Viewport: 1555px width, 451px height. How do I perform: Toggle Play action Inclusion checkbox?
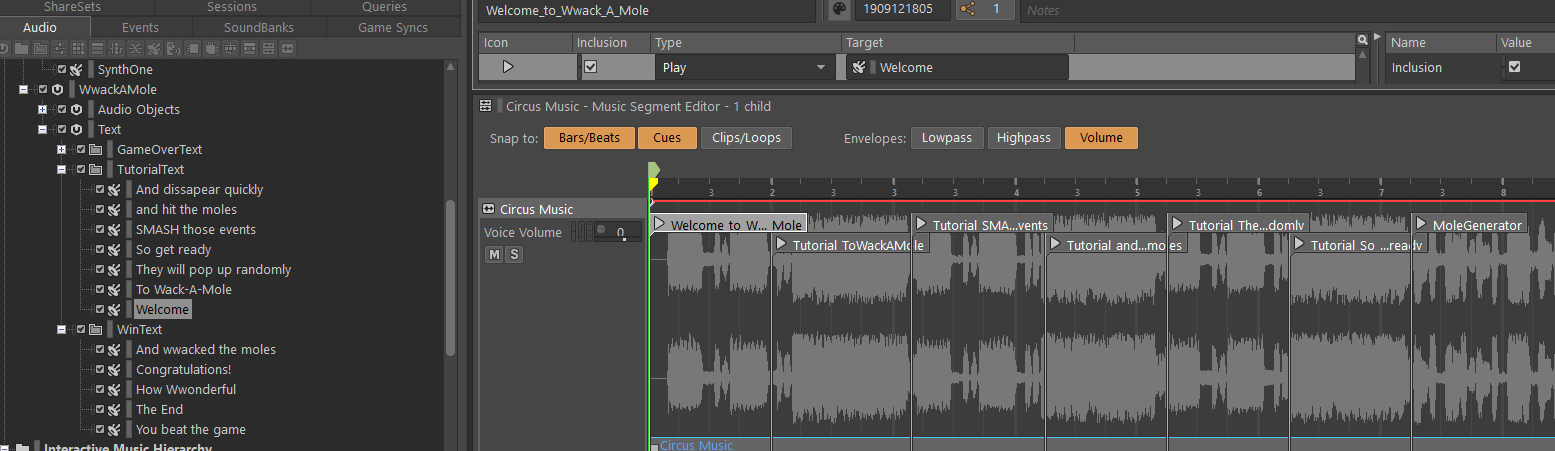pos(590,67)
